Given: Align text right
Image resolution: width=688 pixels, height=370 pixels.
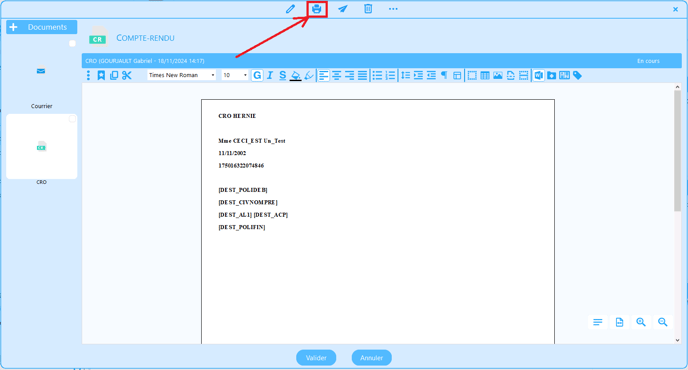Looking at the screenshot, I should [x=349, y=75].
